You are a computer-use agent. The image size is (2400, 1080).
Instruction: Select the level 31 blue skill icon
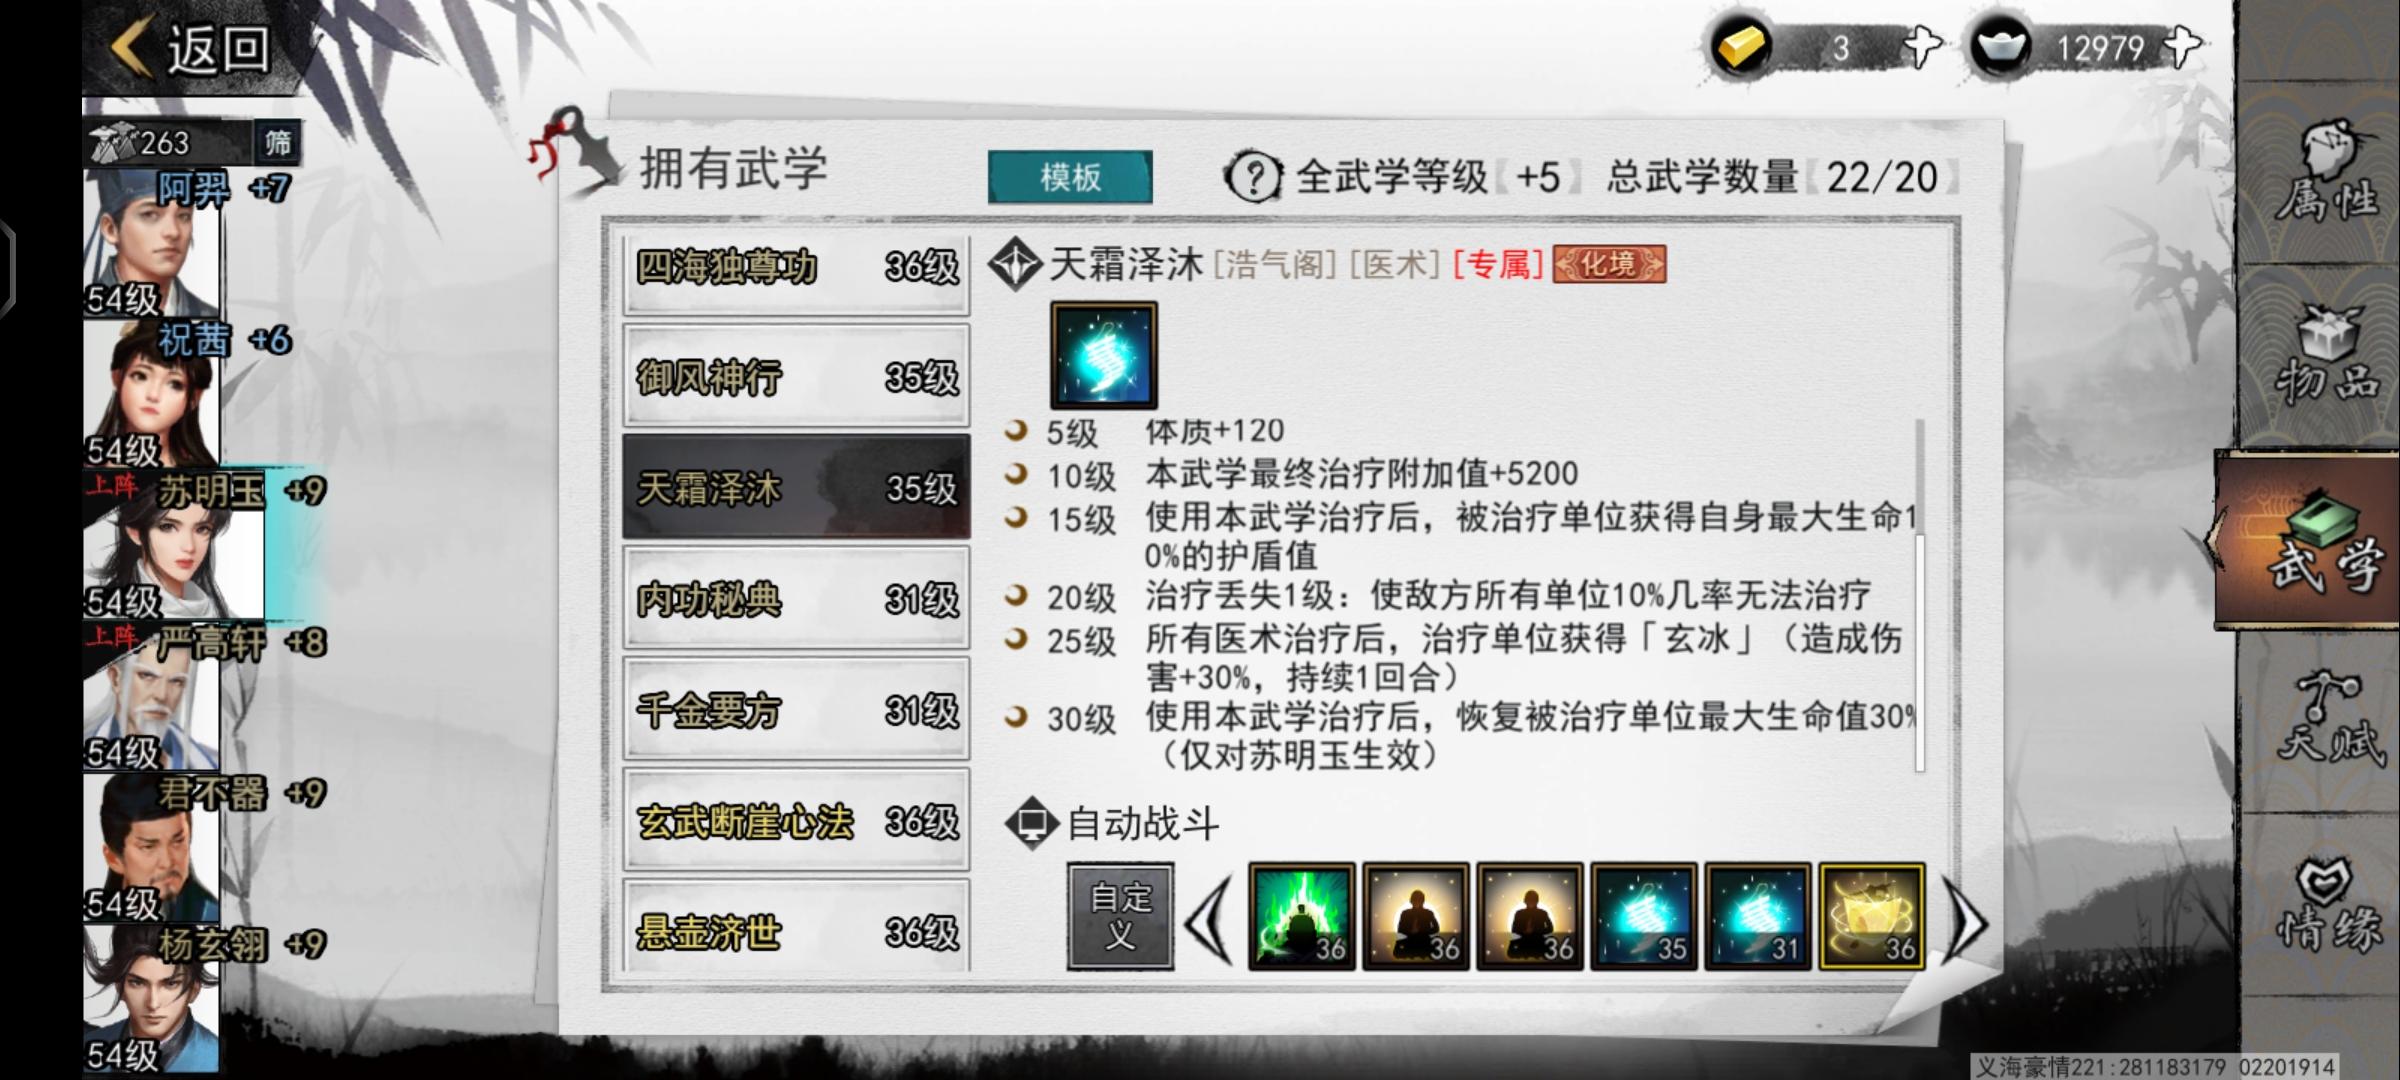1758,916
